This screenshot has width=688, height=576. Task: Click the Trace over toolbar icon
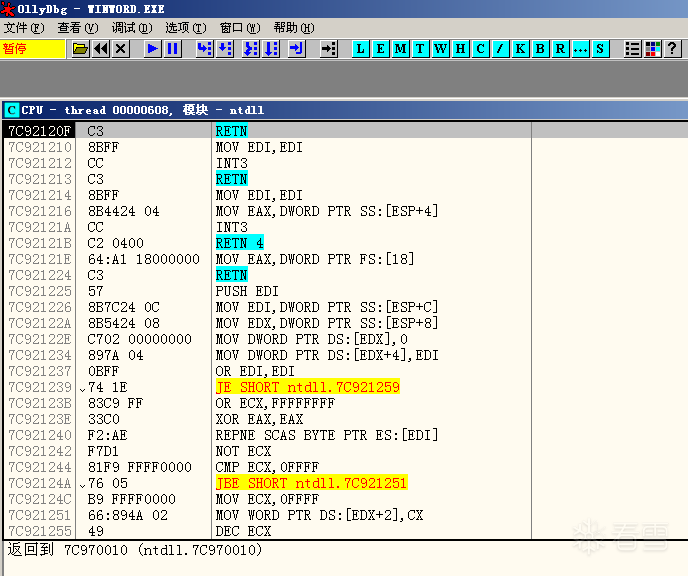coord(271,49)
